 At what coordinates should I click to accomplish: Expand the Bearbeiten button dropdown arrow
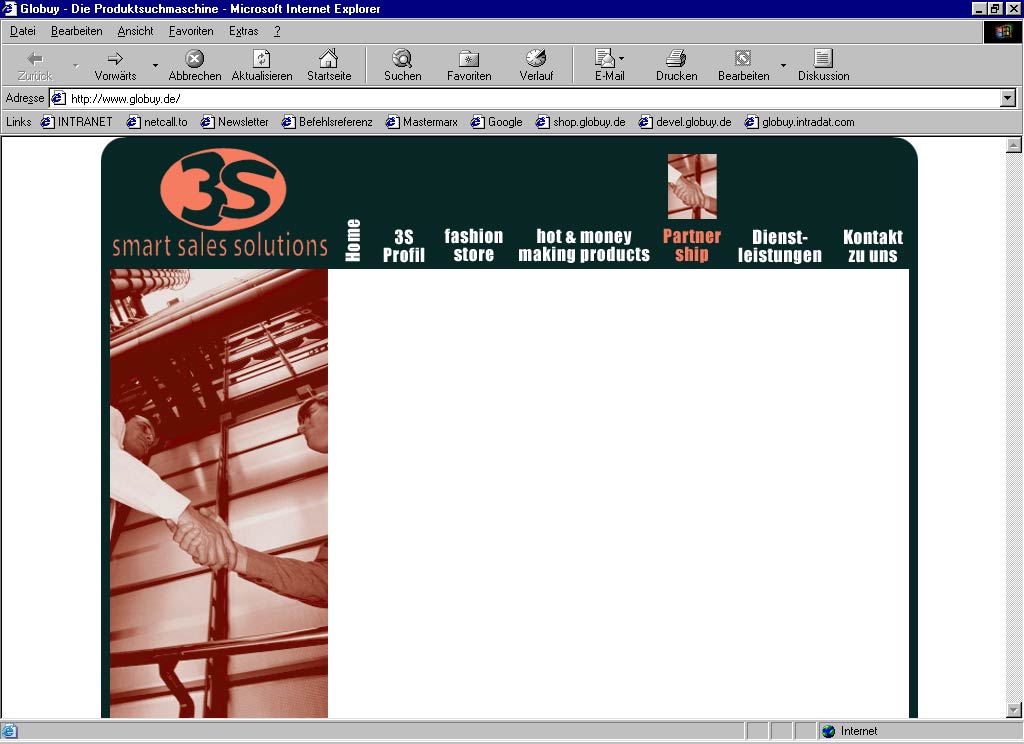point(783,65)
